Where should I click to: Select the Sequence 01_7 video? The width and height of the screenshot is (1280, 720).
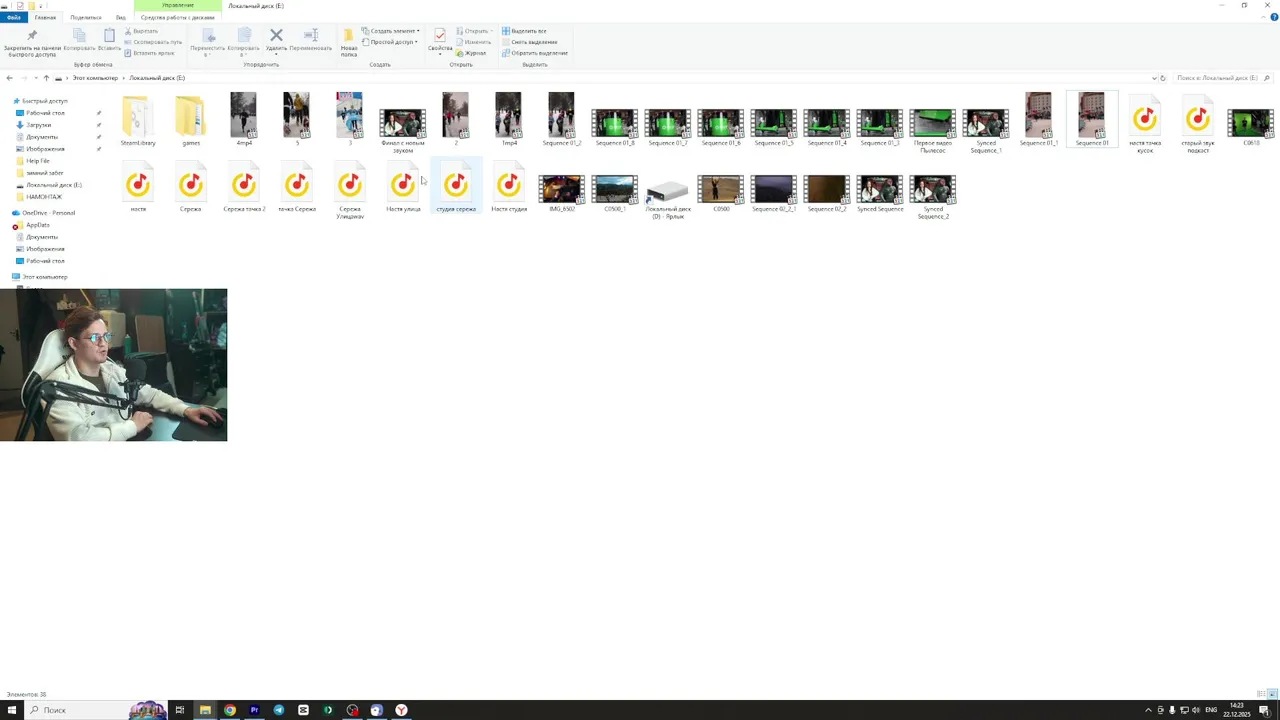[x=667, y=127]
